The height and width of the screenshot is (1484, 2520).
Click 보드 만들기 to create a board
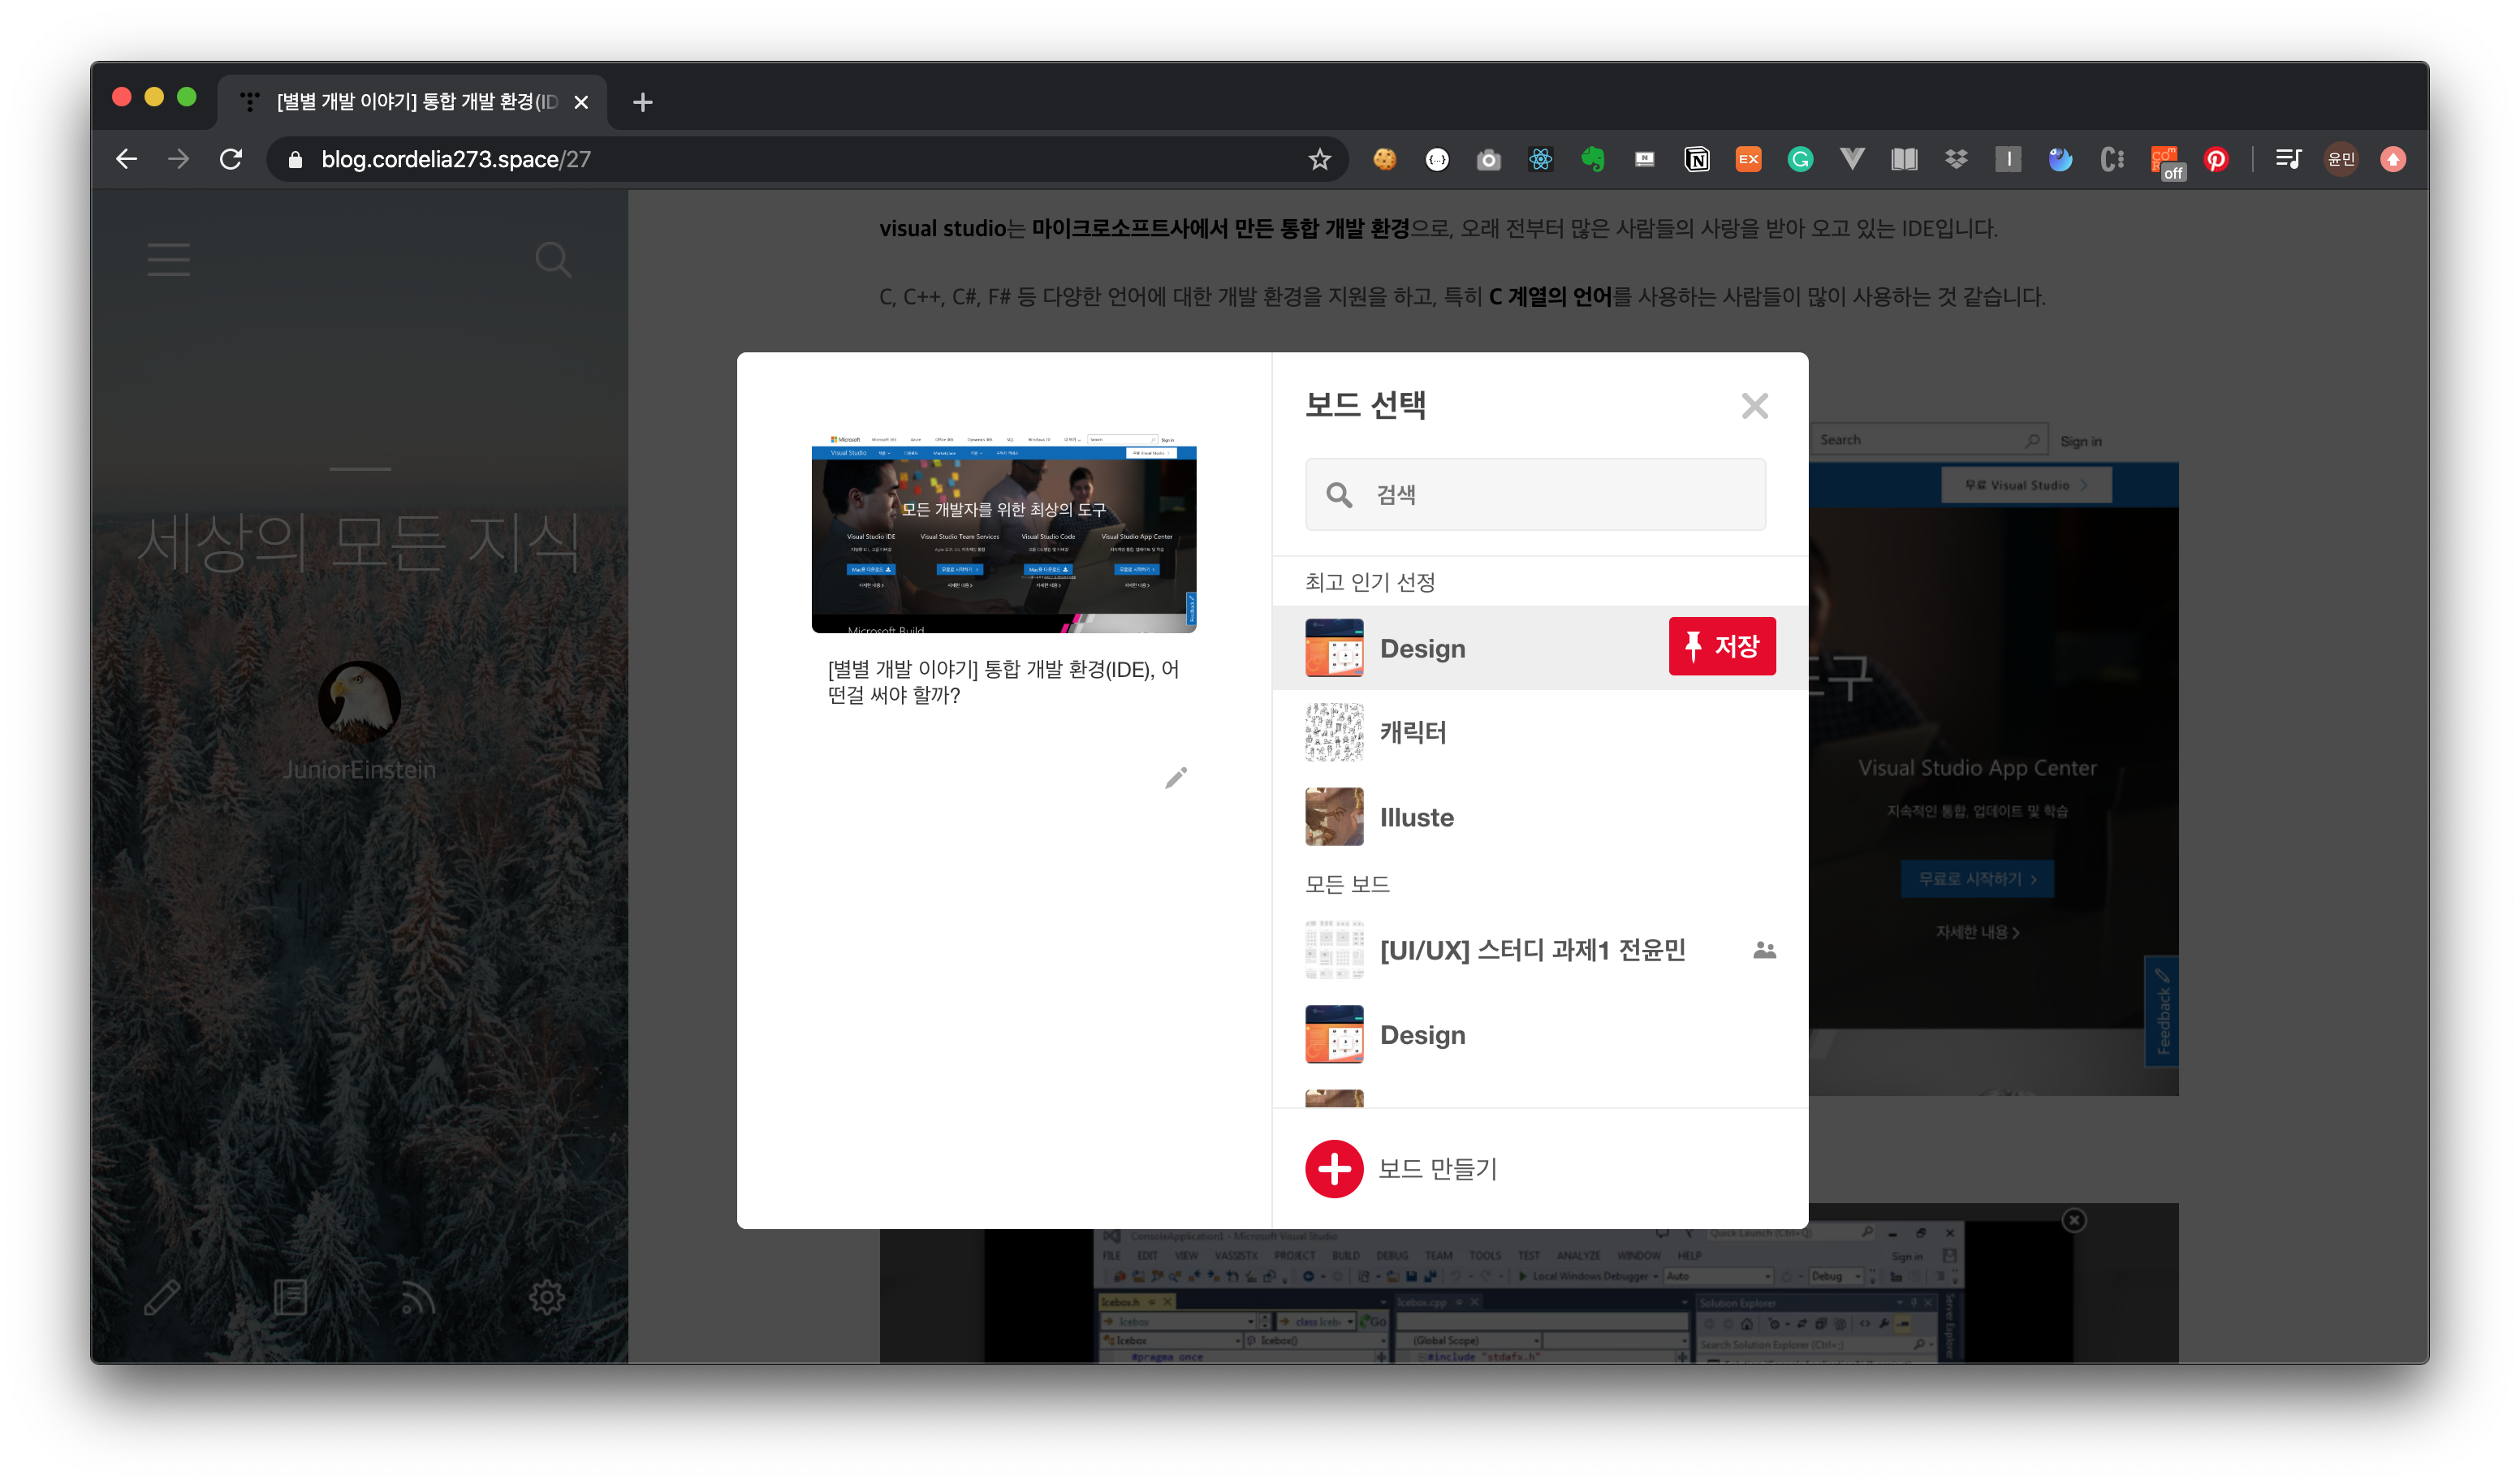point(1437,1168)
